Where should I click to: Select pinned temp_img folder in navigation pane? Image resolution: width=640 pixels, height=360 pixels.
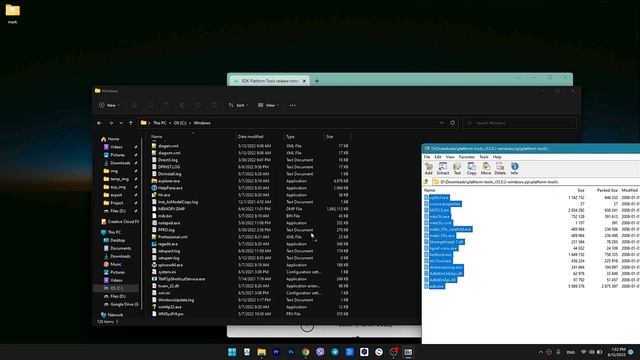tap(116, 179)
